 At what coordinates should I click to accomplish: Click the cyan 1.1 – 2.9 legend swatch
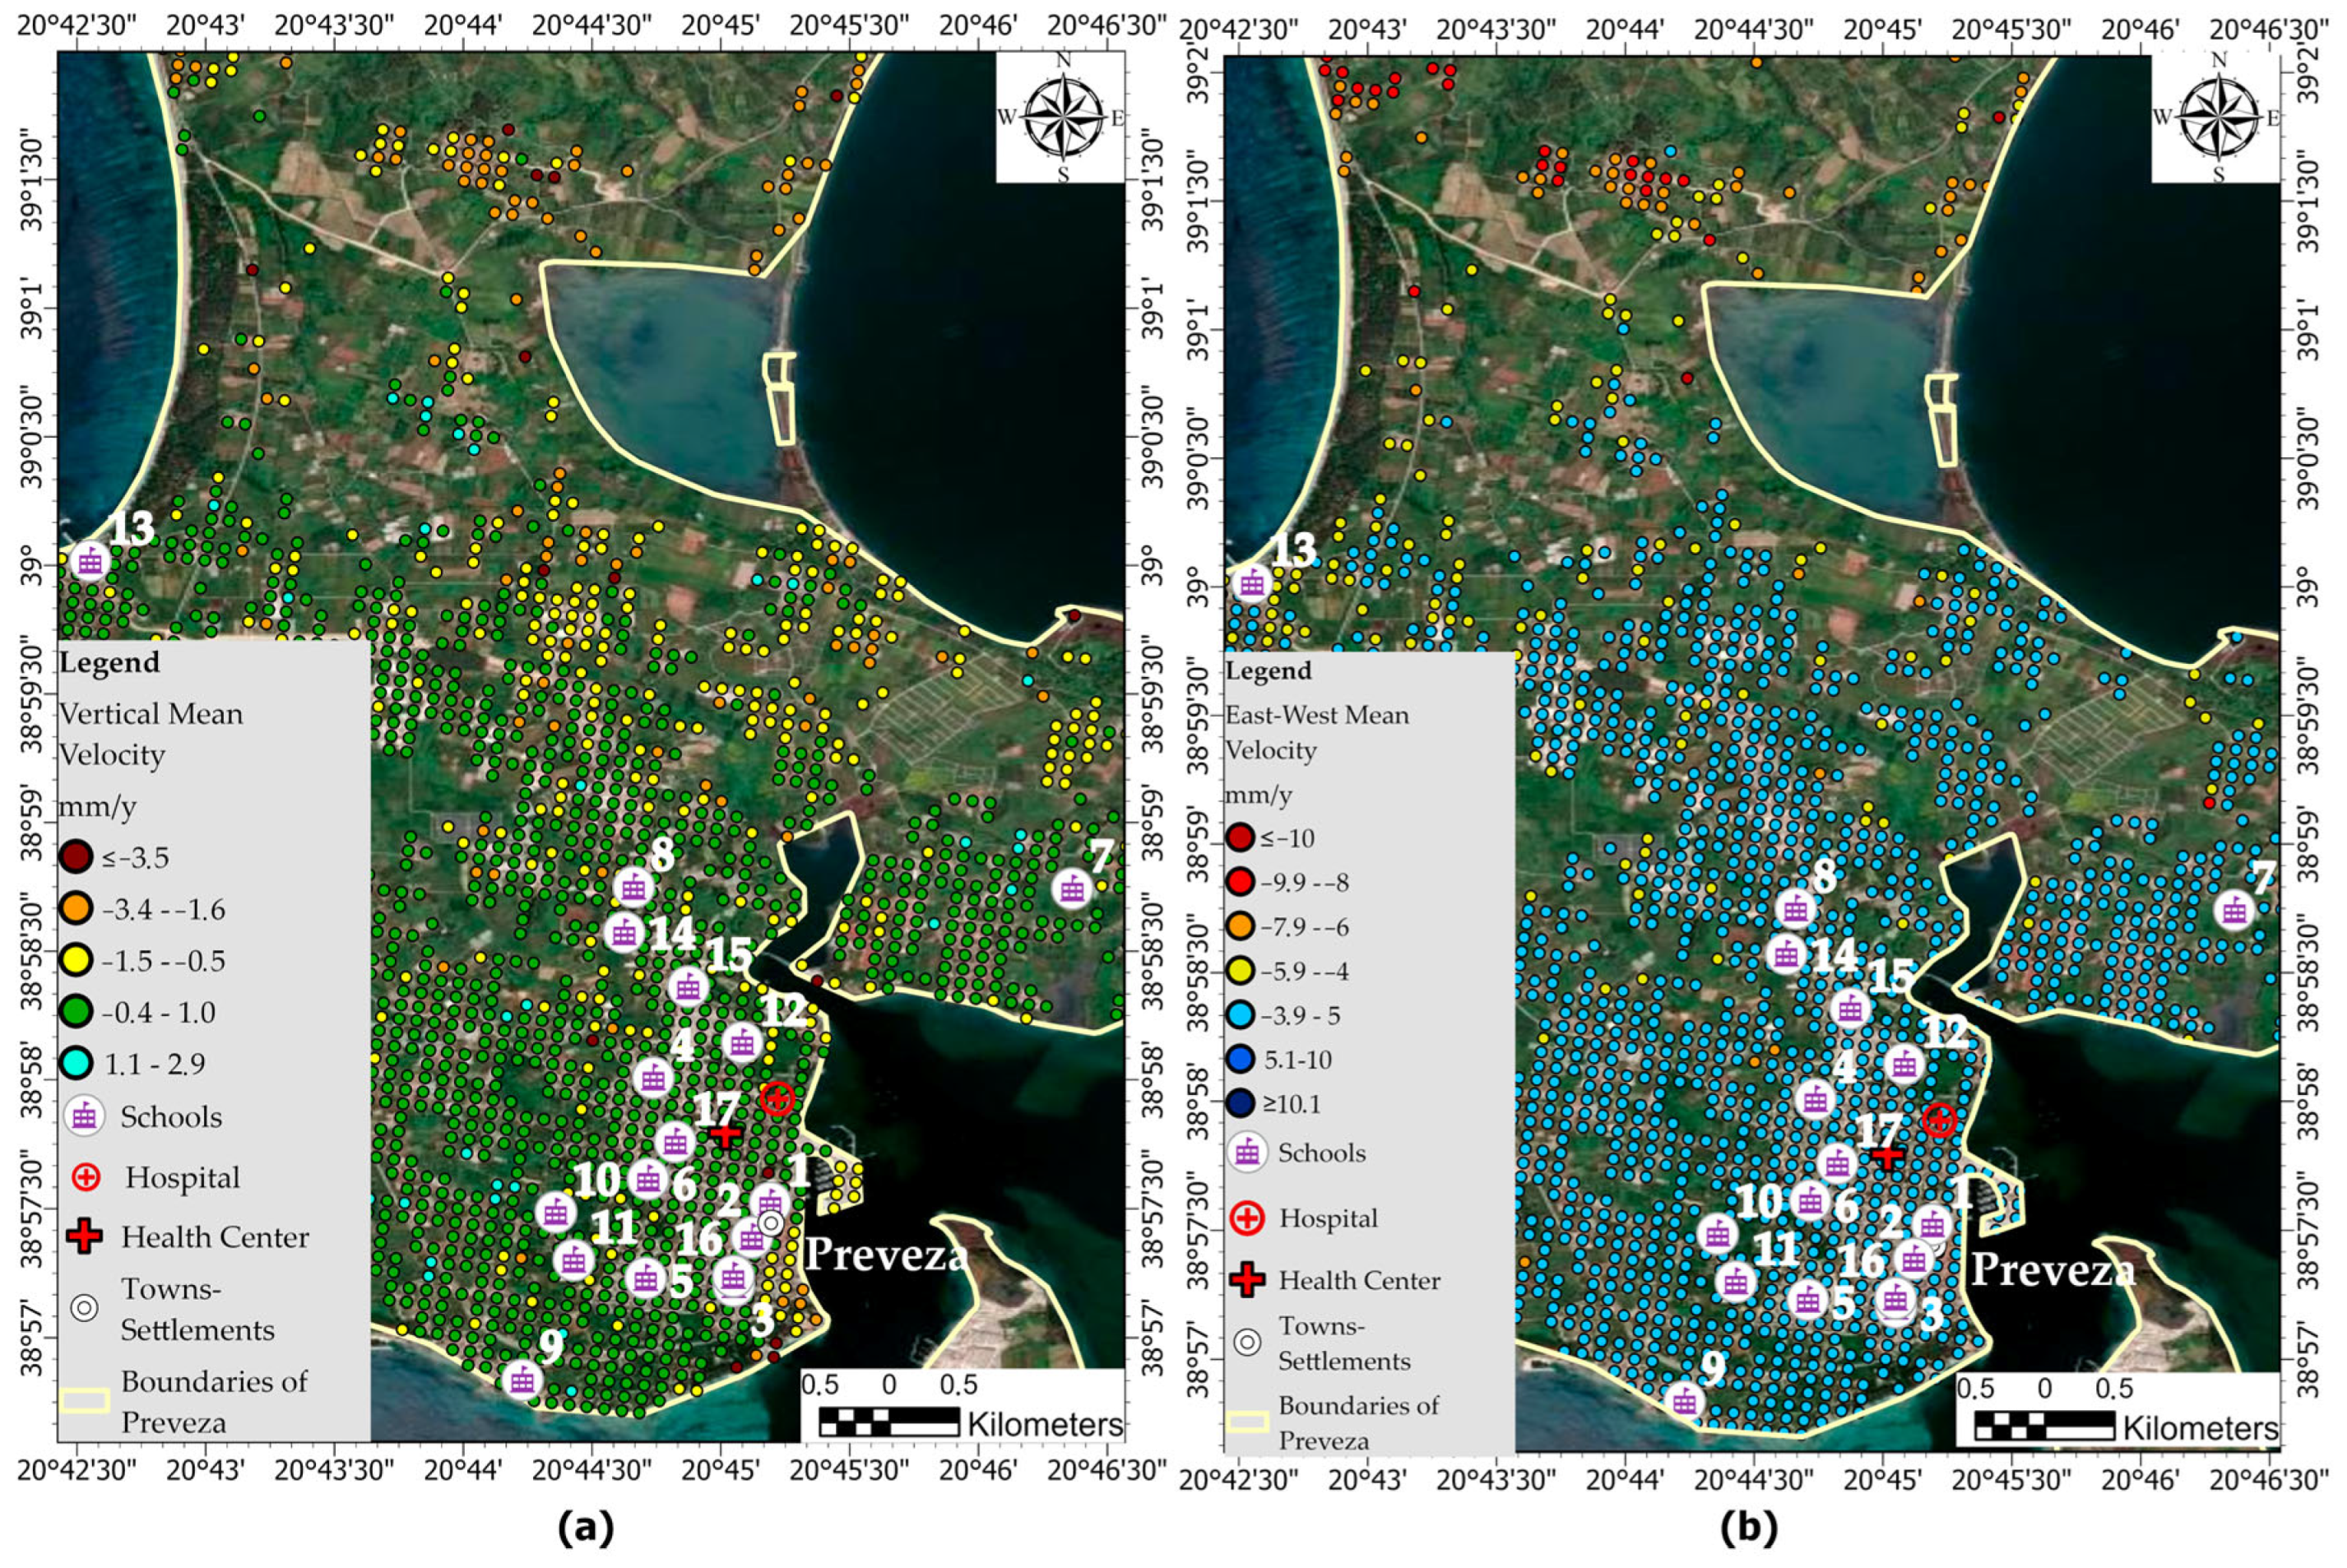click(x=75, y=1063)
